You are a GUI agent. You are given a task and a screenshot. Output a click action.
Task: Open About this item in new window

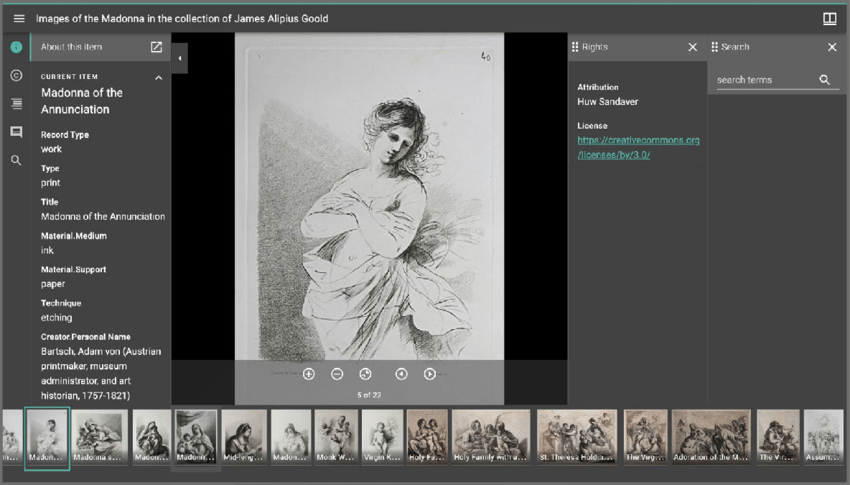coord(156,47)
